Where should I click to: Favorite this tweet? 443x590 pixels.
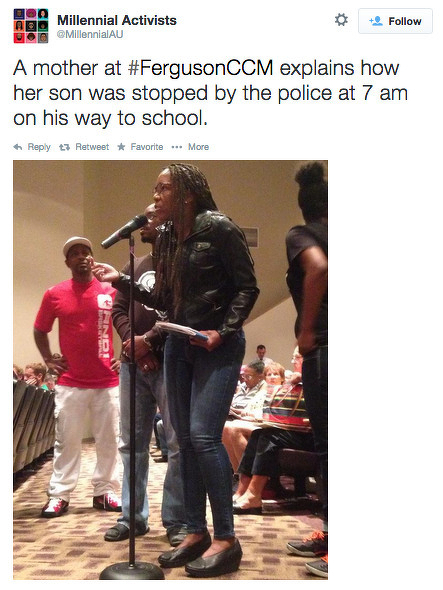140,147
